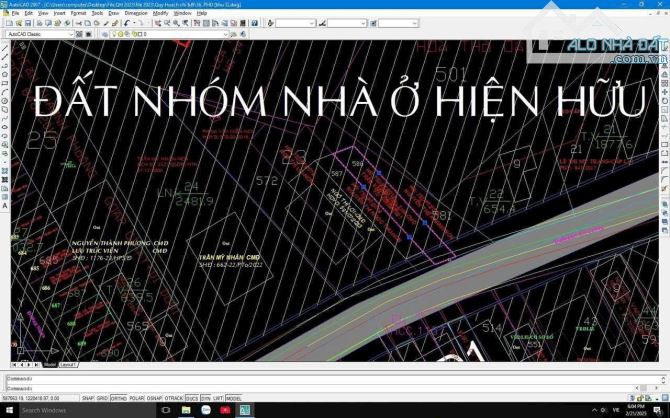
Task: Click the New drawing icon
Action: coord(5,23)
